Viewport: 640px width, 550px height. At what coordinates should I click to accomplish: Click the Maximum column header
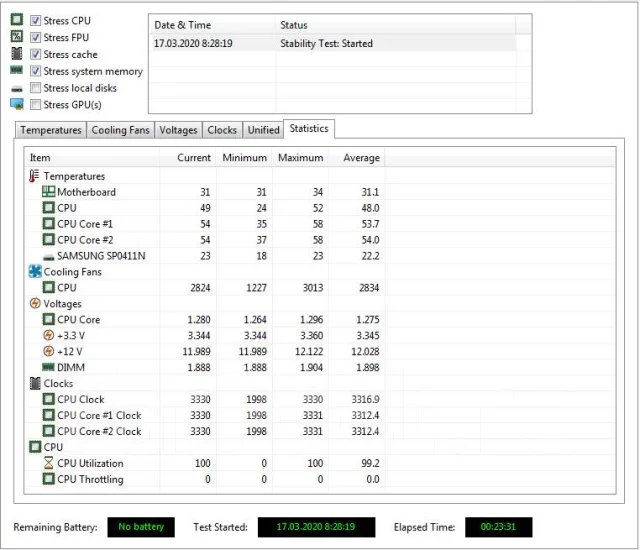point(300,157)
